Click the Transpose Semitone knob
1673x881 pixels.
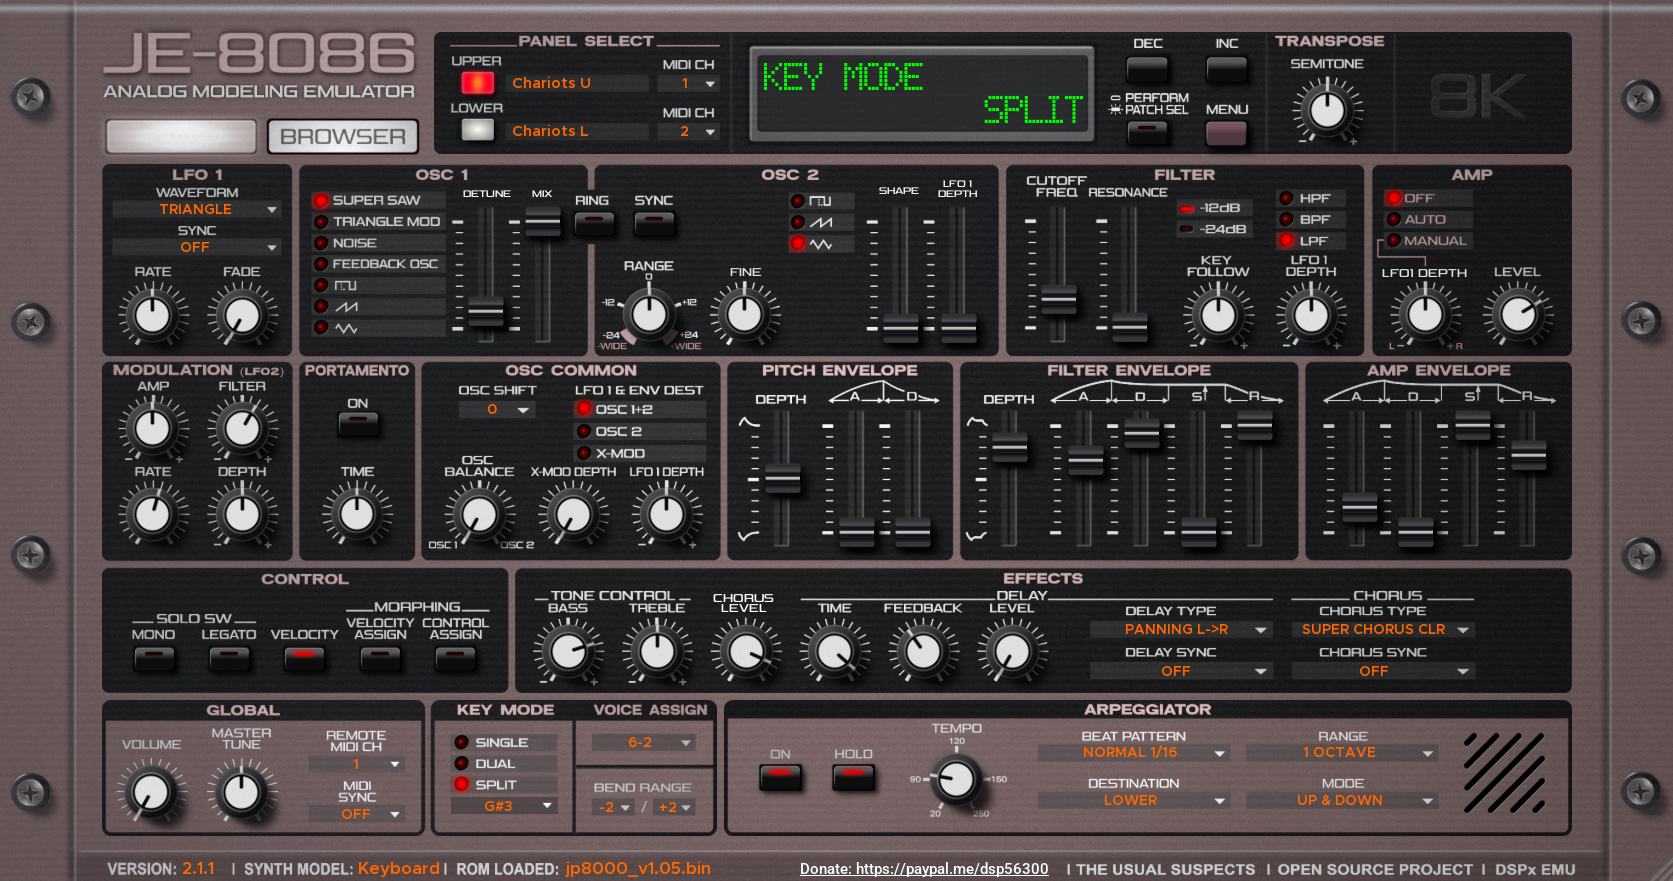click(x=1327, y=110)
